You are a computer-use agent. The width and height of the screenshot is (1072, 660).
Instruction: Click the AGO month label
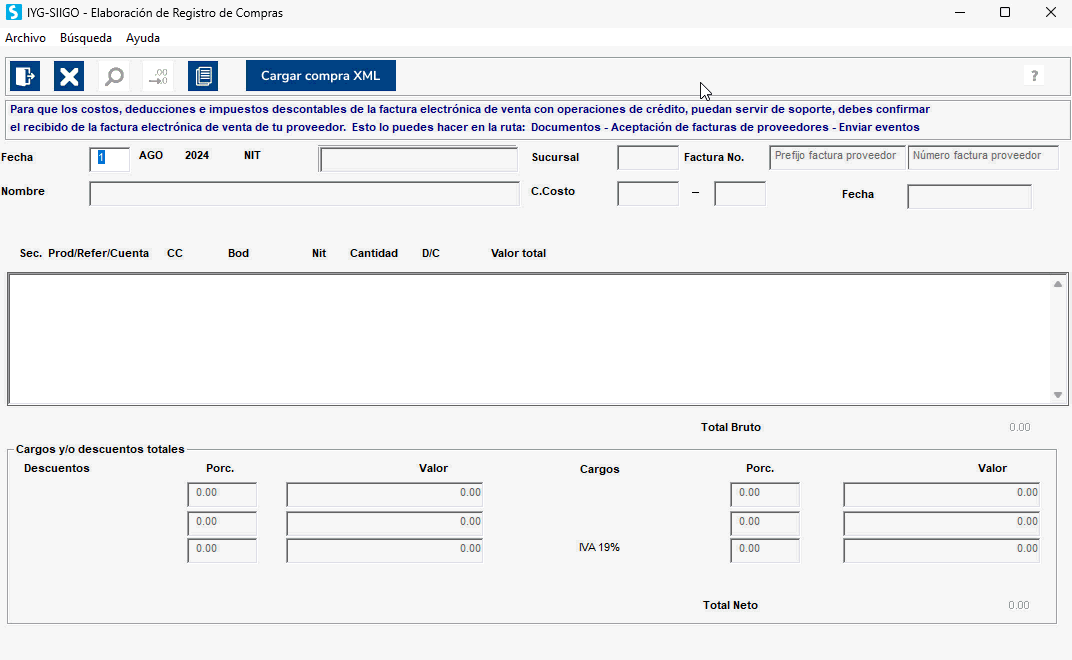click(x=151, y=155)
